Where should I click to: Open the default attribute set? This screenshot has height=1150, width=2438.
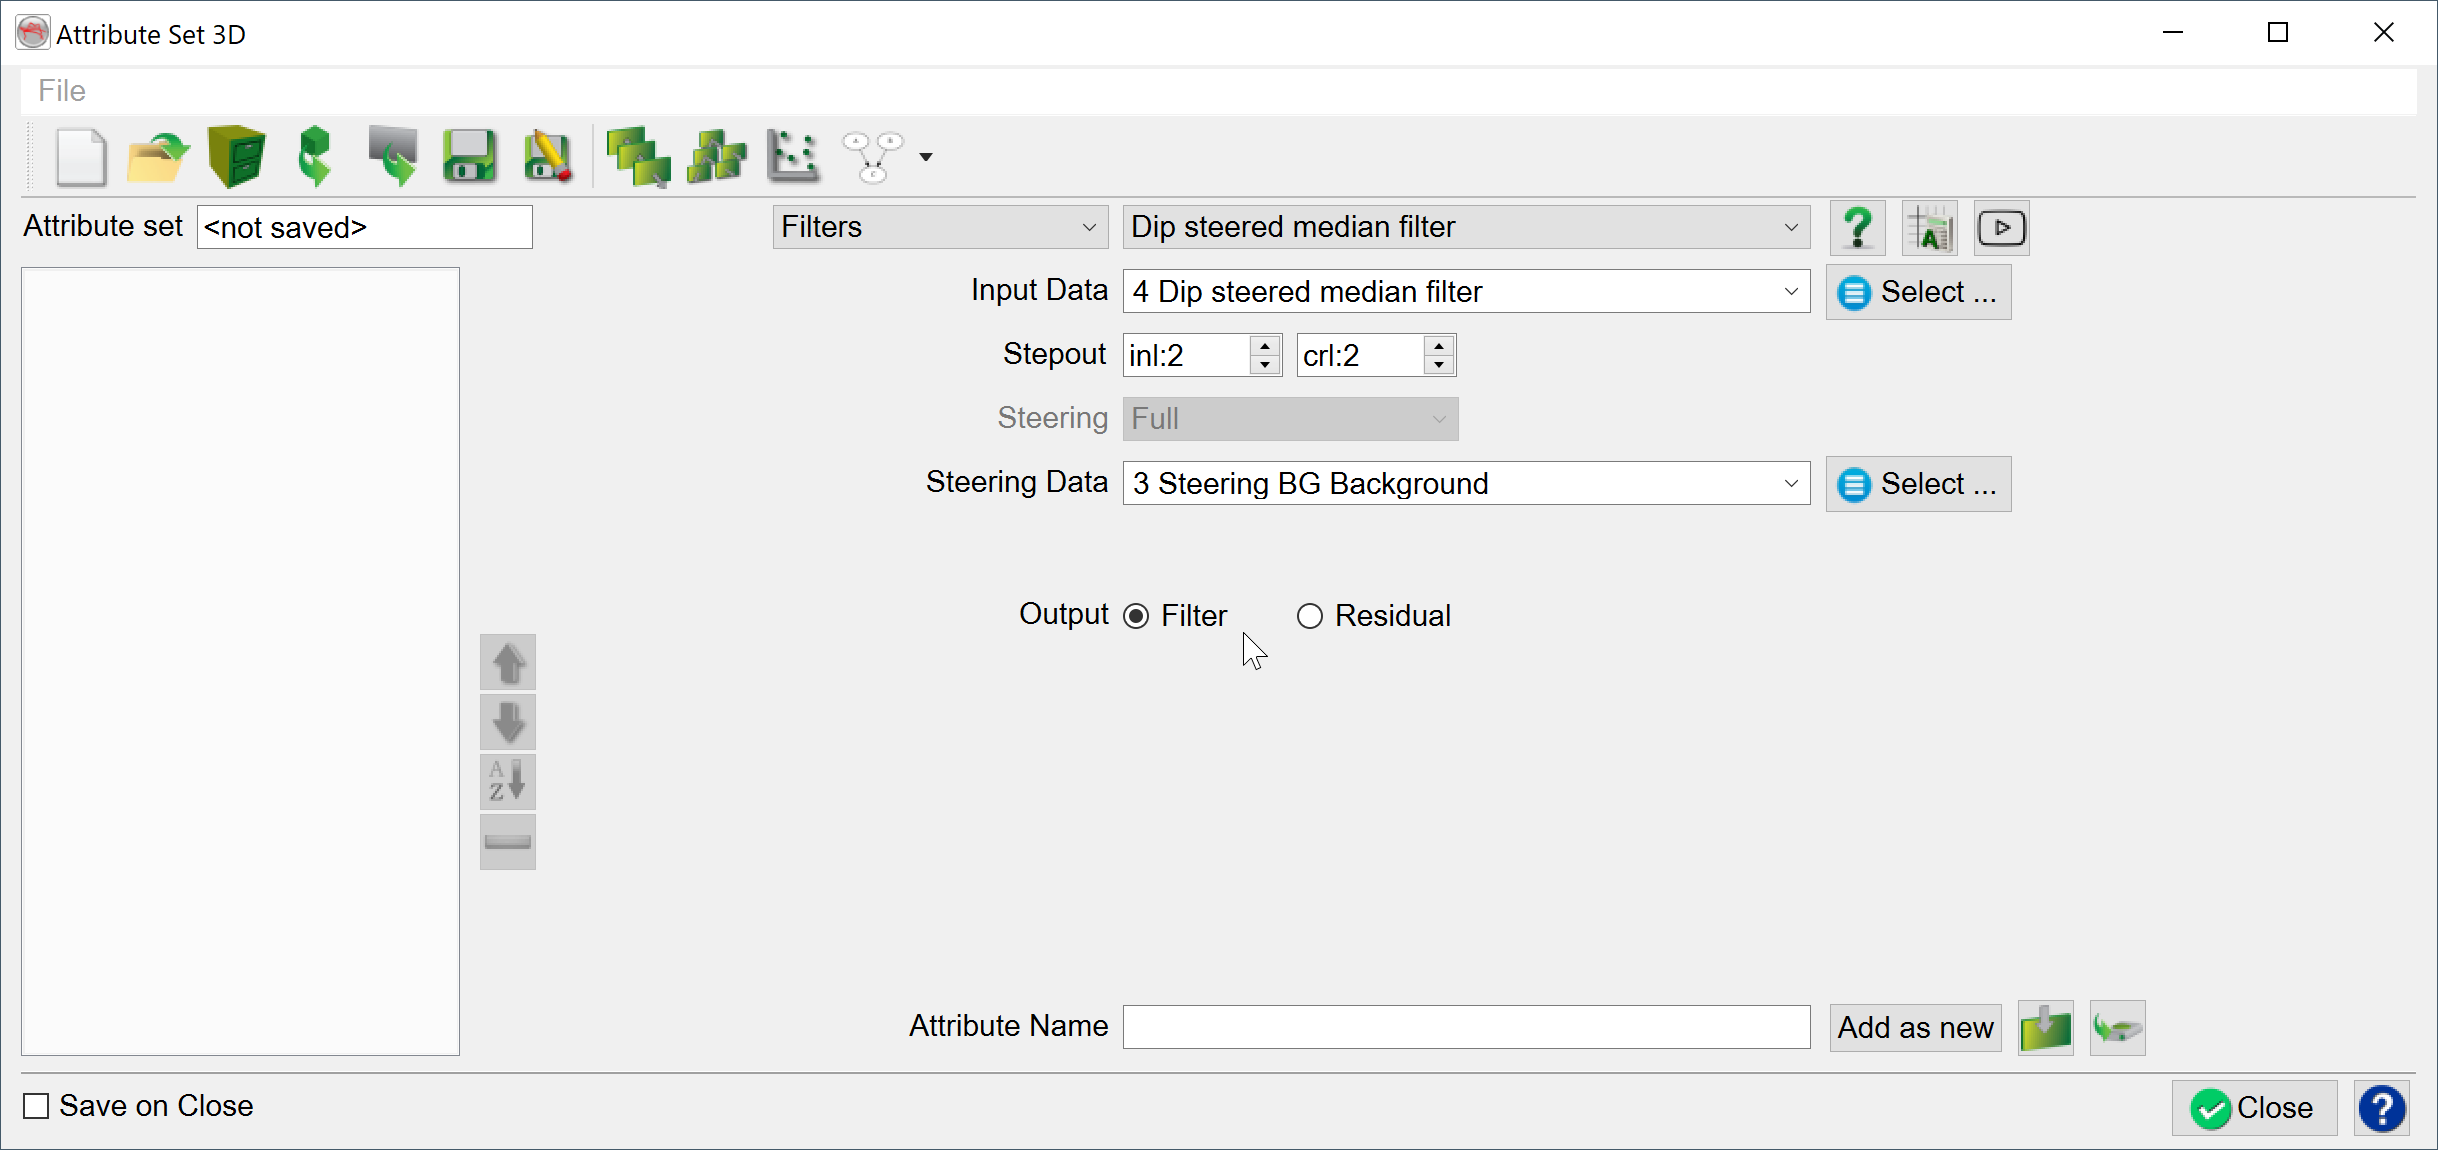tap(236, 157)
